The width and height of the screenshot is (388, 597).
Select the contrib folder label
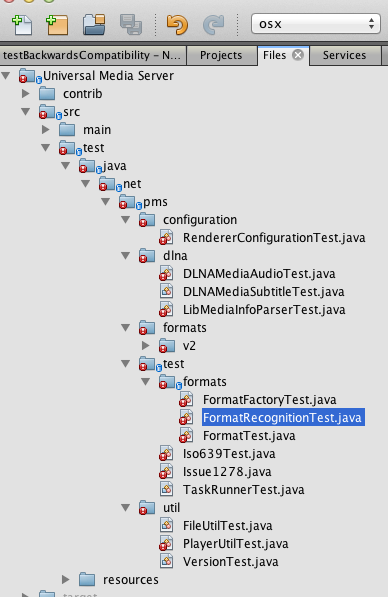pyautogui.click(x=83, y=93)
